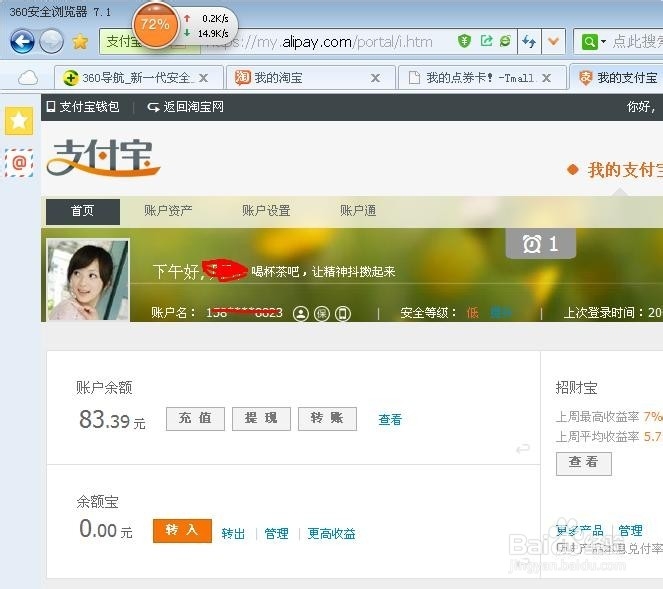Click the 支付宝 Alipay logo
663x589 pixels.
point(103,157)
